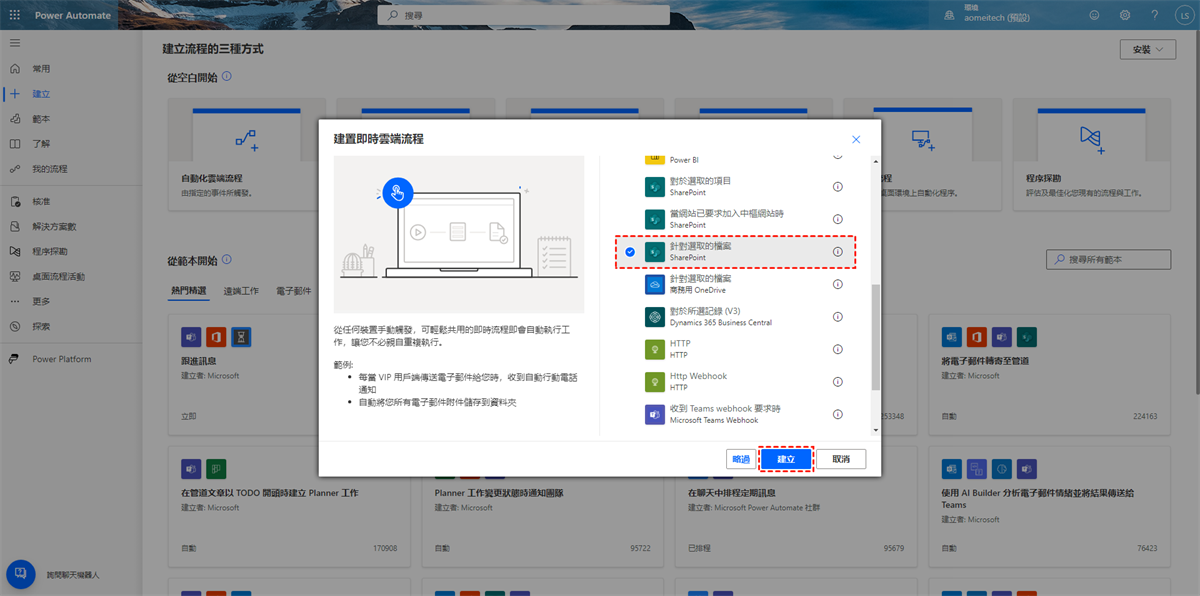Open the 安裝 dropdown

pos(1148,49)
